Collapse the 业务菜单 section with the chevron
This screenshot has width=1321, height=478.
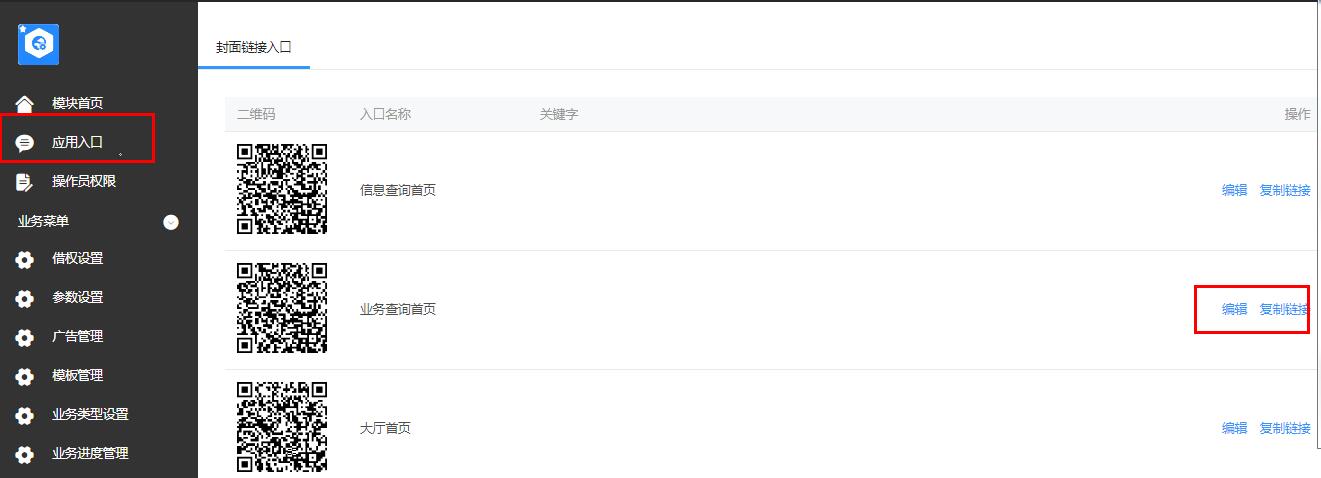point(171,222)
